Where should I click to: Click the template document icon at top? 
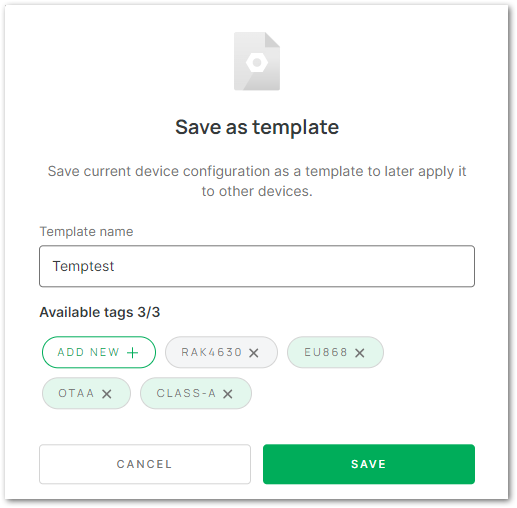257,61
